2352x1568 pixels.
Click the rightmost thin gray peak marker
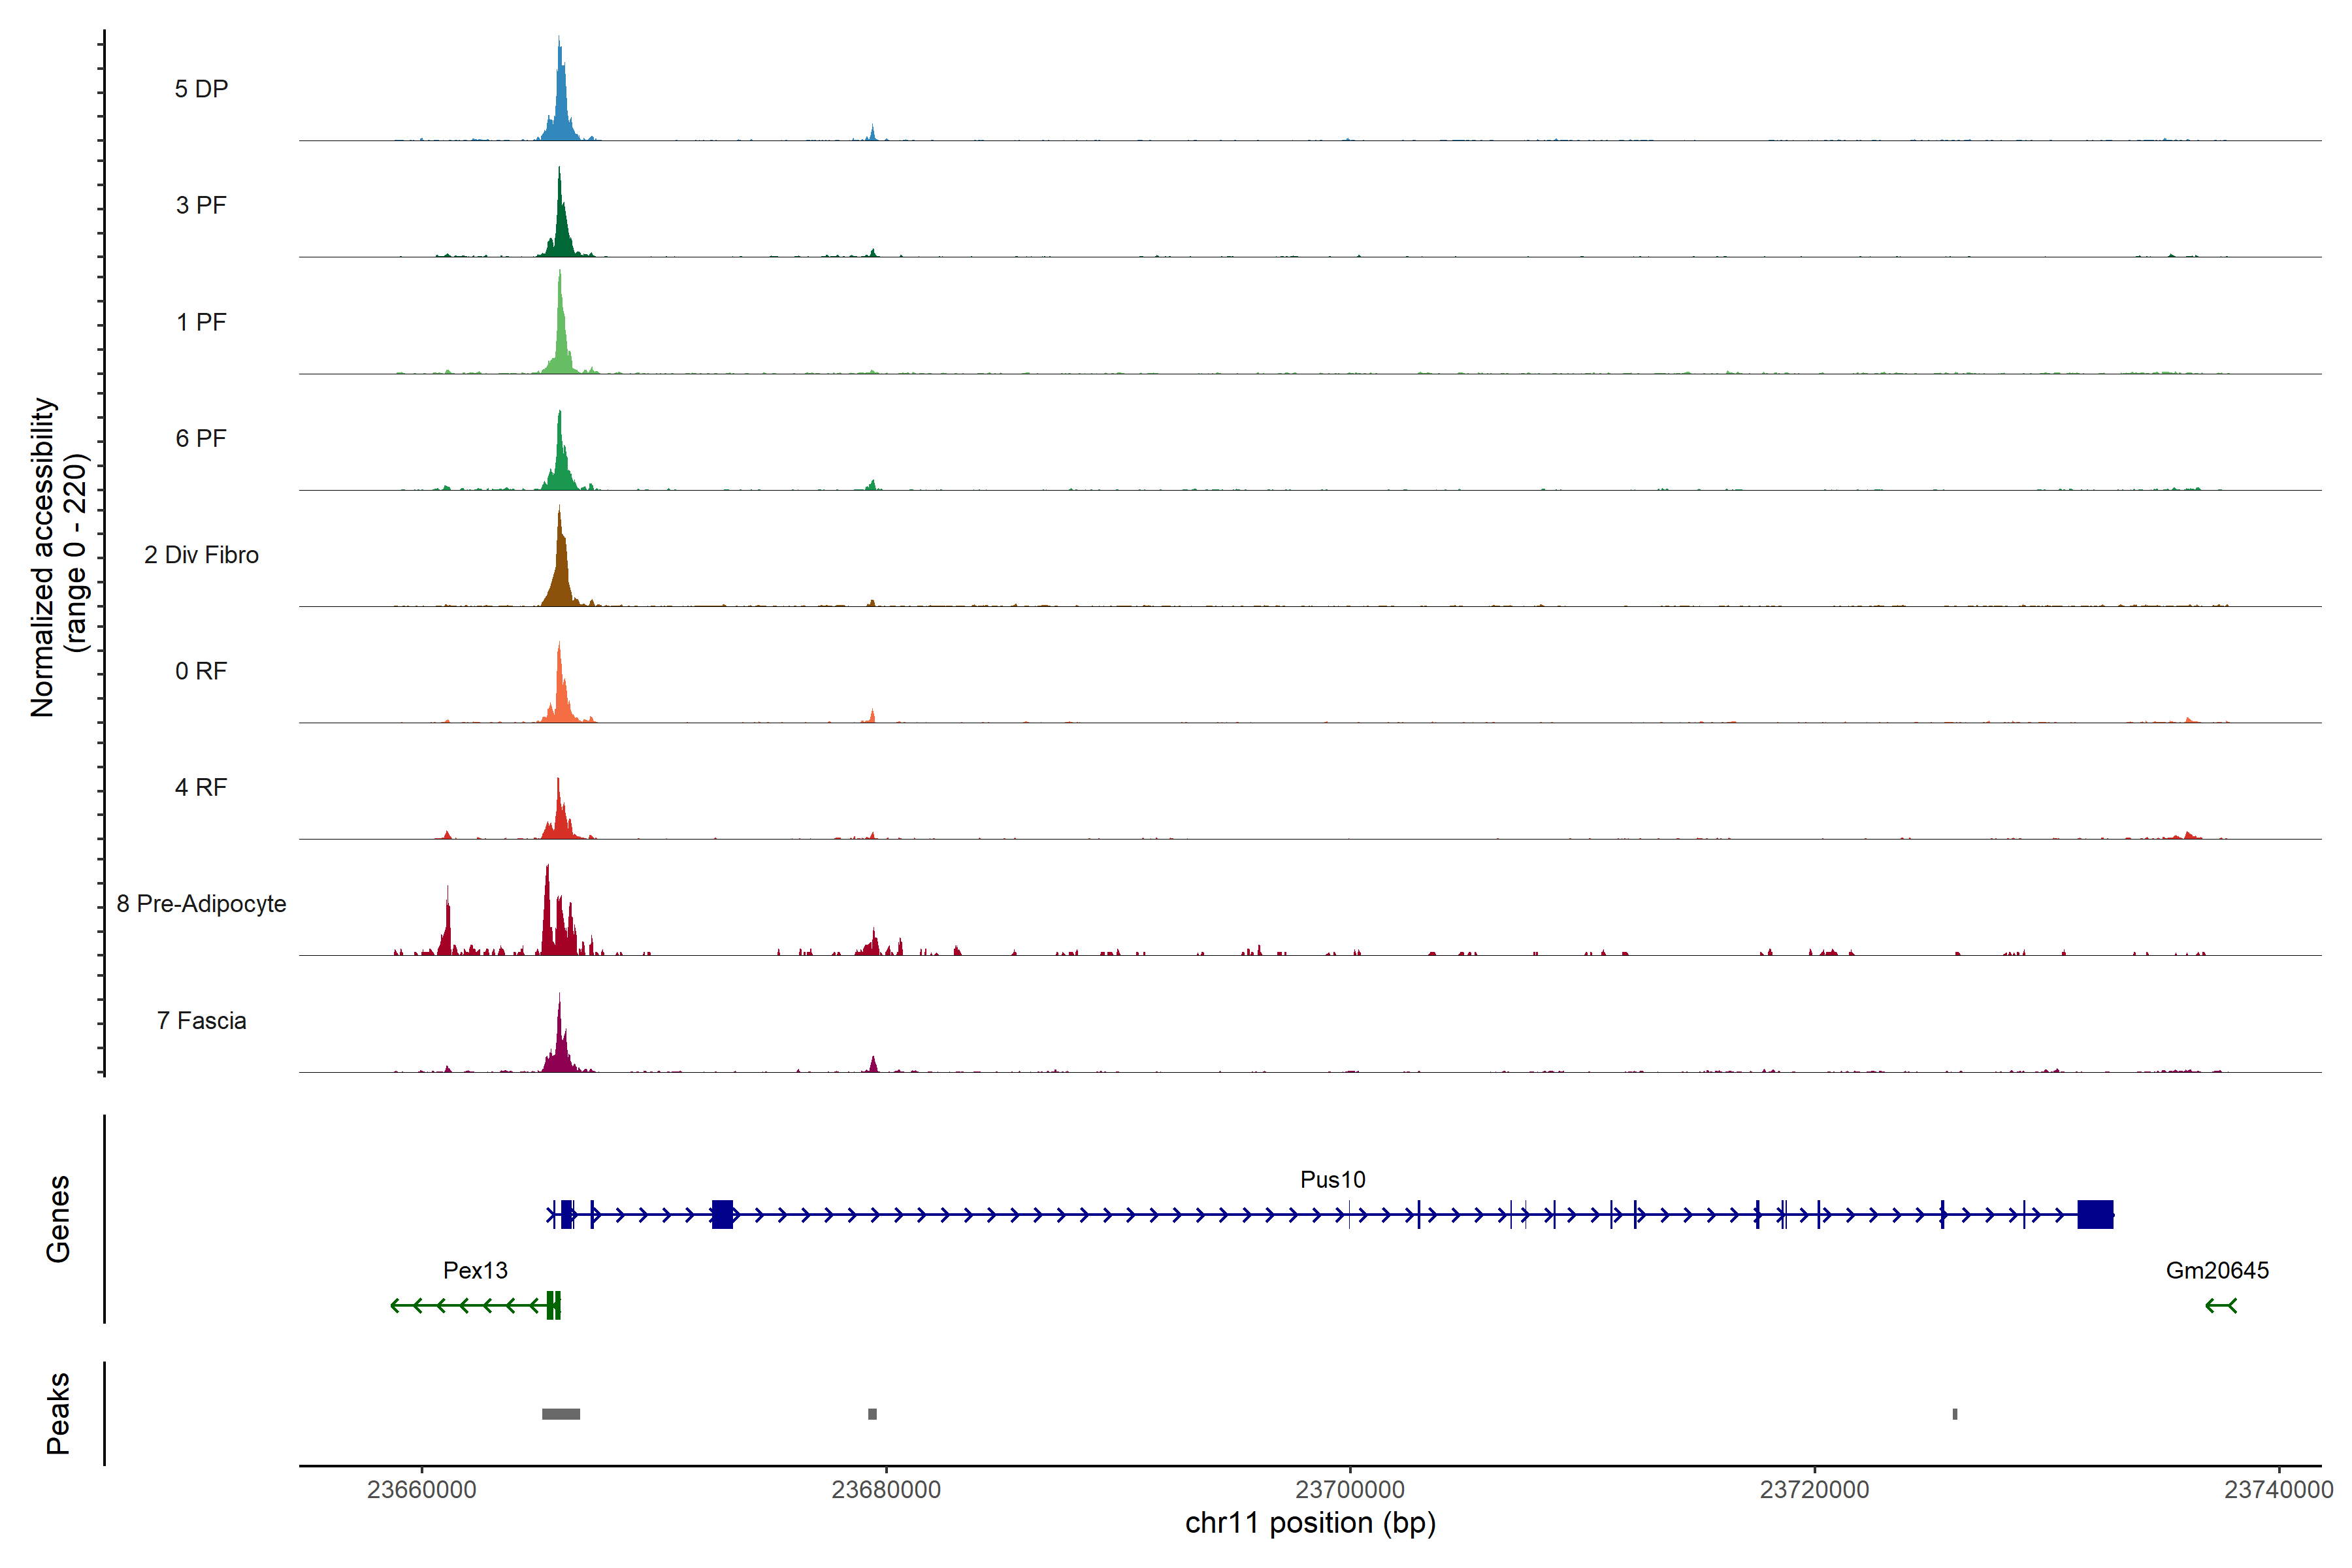(1954, 1413)
